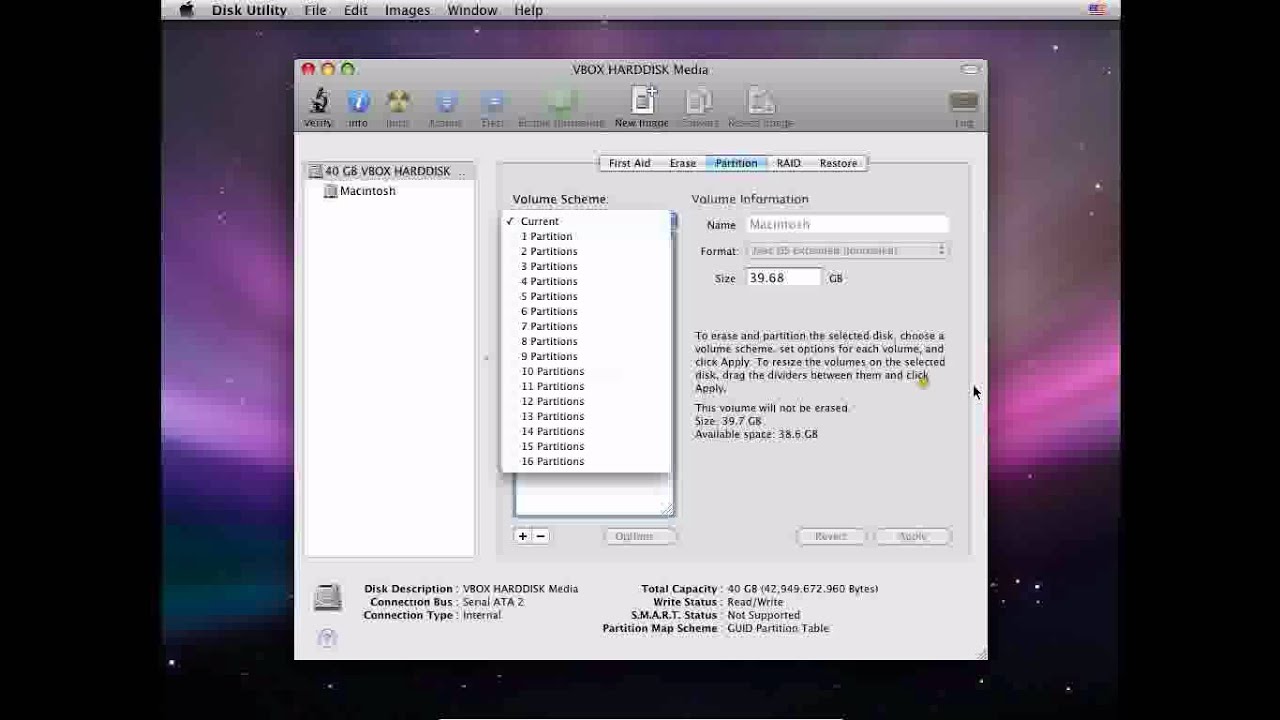The image size is (1280, 720).
Task: Click the Revert button
Action: (831, 536)
